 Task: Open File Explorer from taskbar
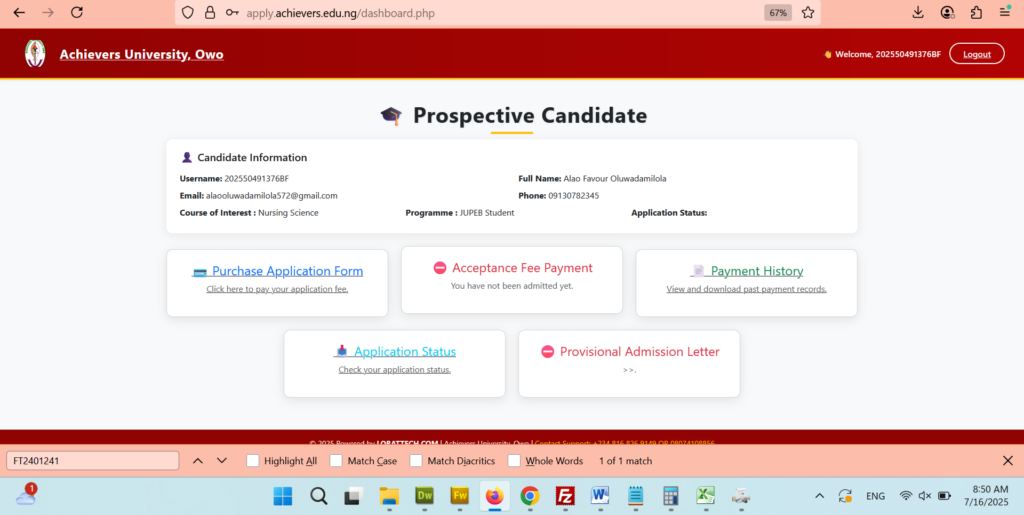[389, 496]
